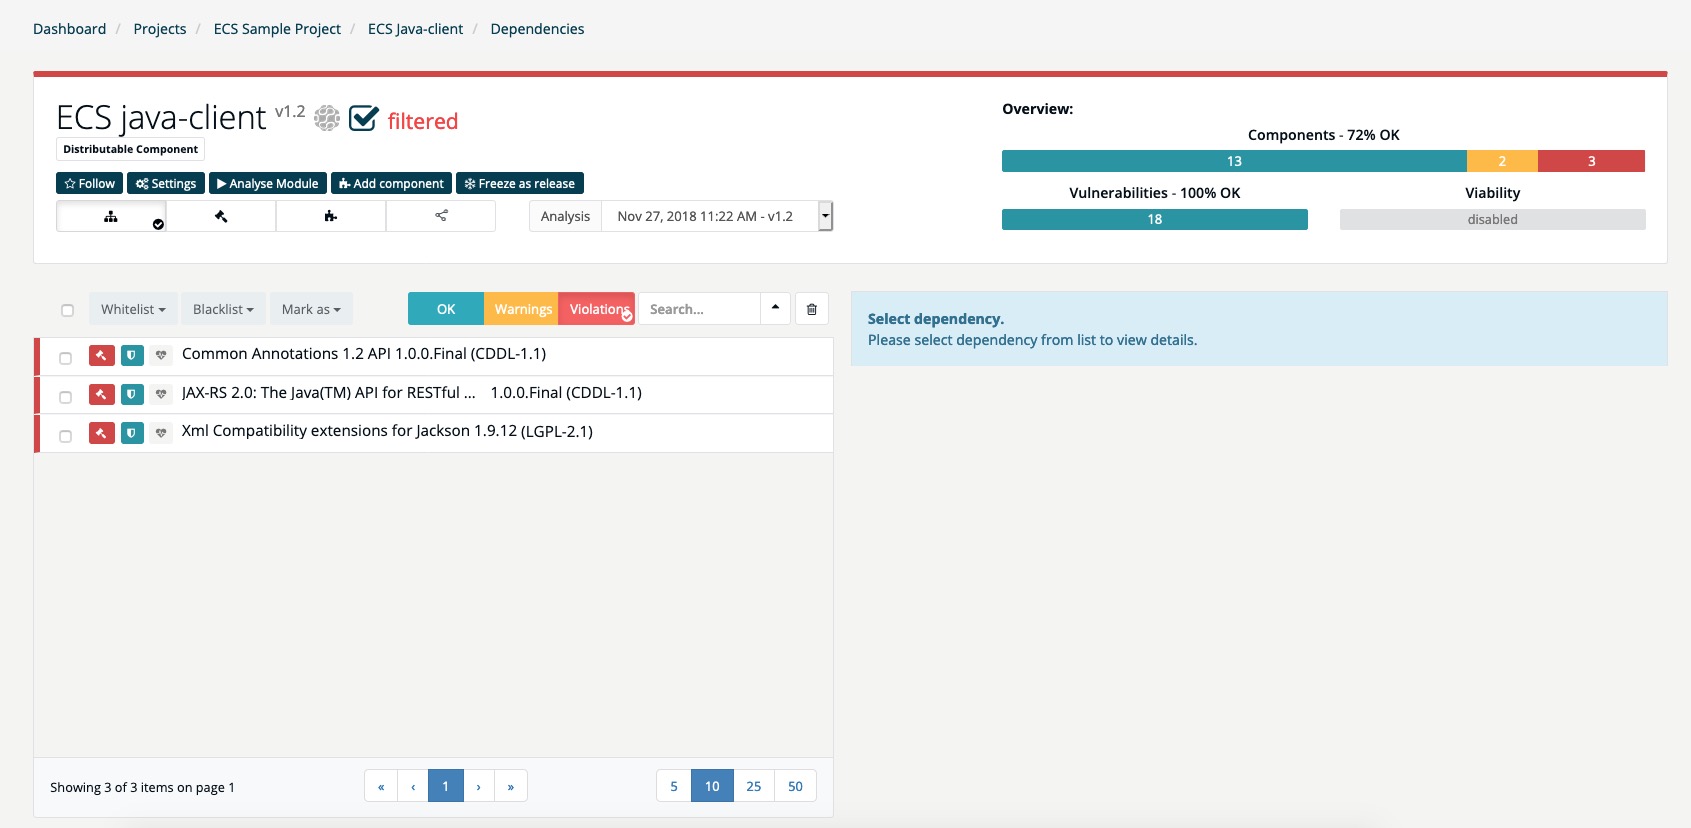Click the red gavel icon for Xml Compatibility extensions
This screenshot has height=828, width=1691.
[x=102, y=433]
